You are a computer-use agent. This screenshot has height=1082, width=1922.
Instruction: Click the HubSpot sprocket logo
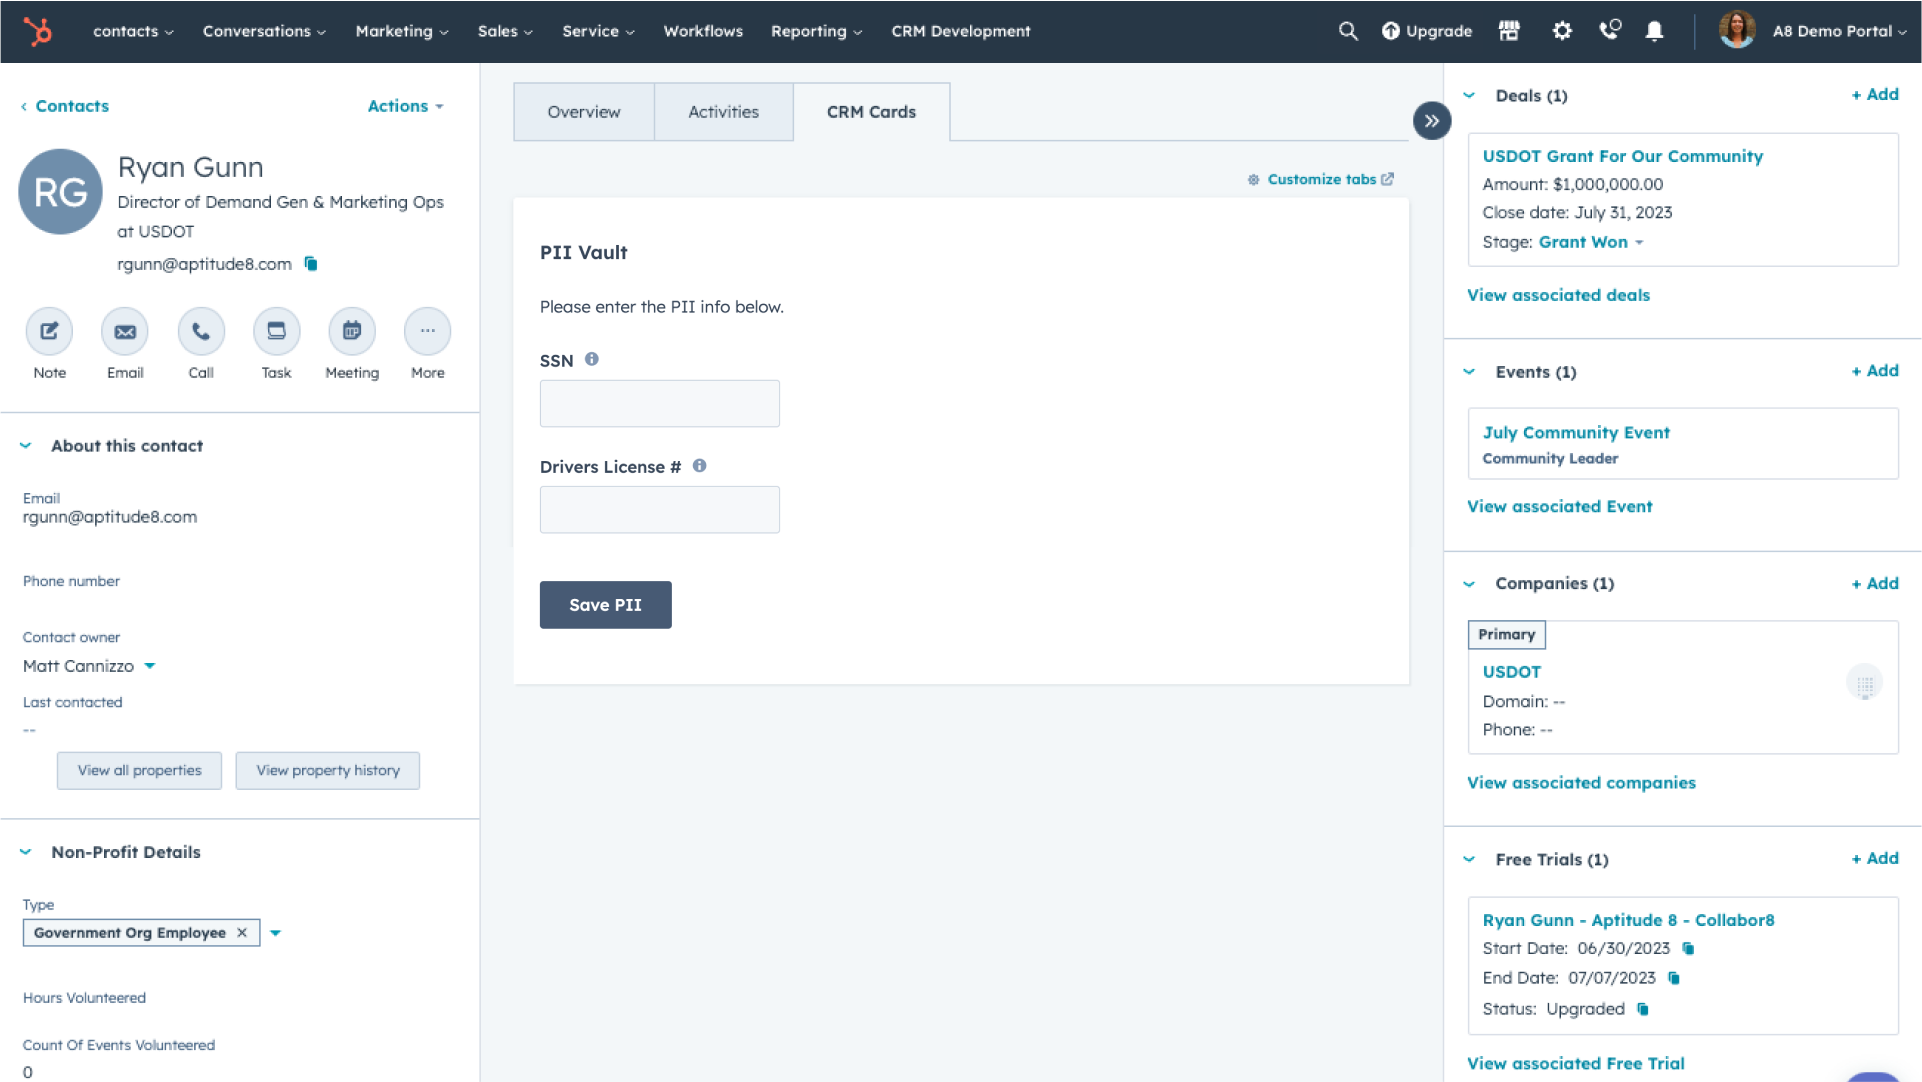pyautogui.click(x=38, y=31)
